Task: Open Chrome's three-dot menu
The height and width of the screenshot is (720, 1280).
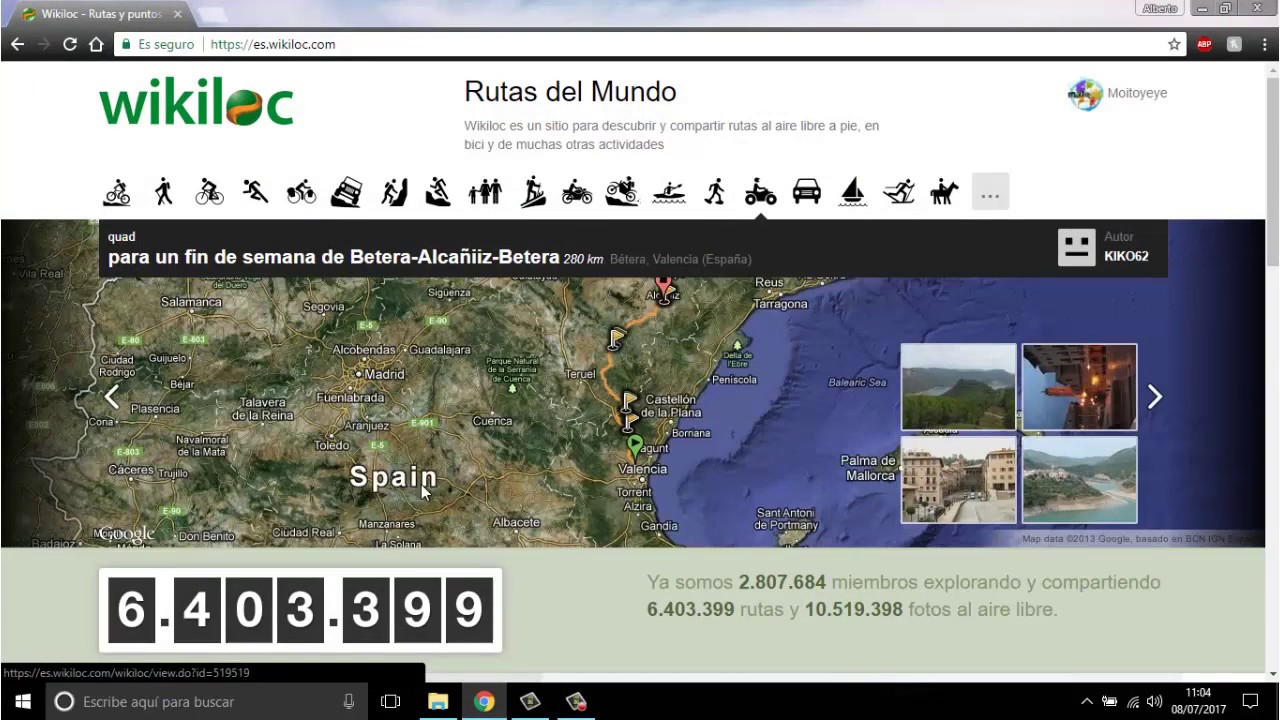Action: [x=1264, y=44]
